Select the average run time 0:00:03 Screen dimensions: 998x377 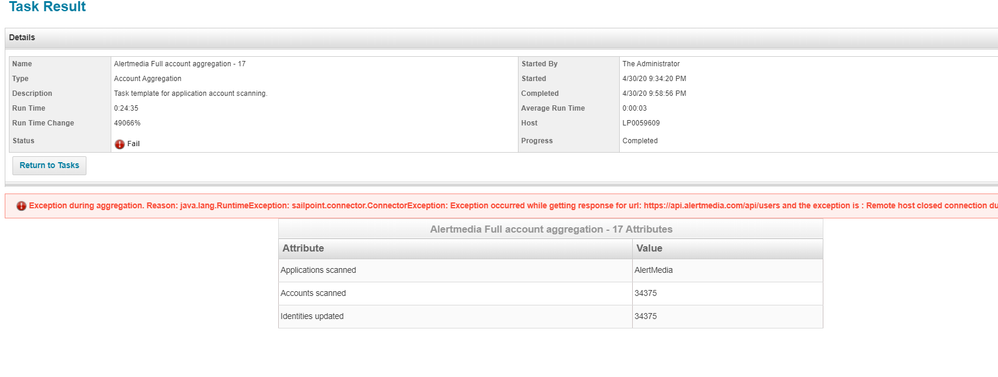pyautogui.click(x=635, y=108)
